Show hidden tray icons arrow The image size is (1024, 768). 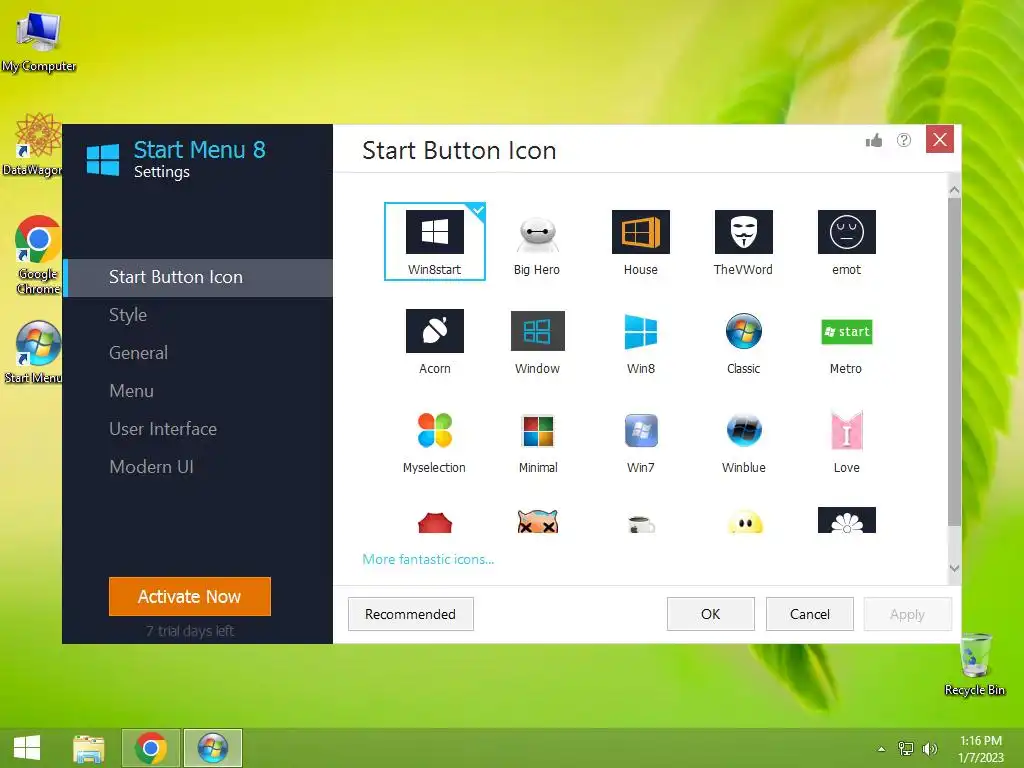(882, 749)
